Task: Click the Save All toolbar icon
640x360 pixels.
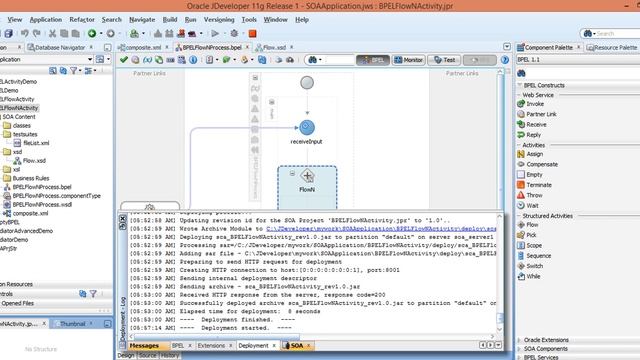Action: [x=9, y=33]
